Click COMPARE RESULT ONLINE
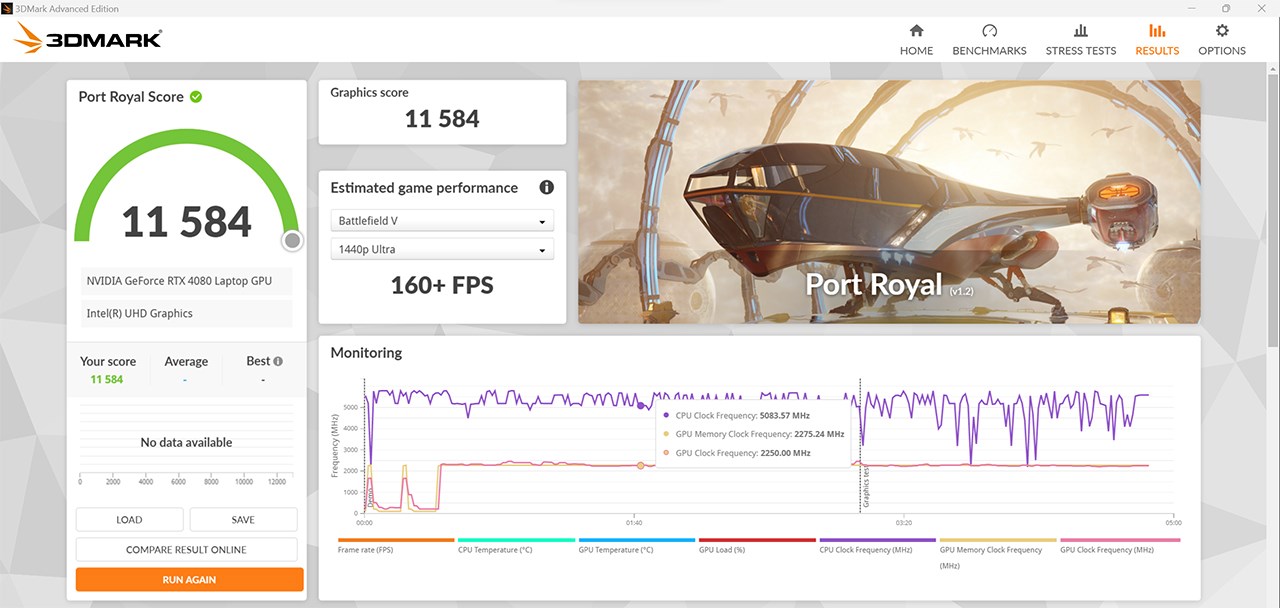This screenshot has height=608, width=1280. 189,549
